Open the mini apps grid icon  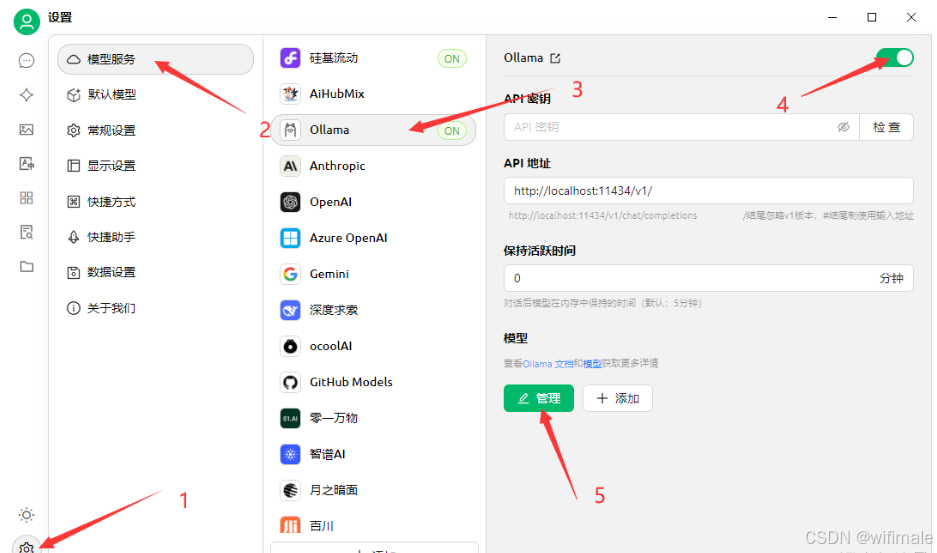click(26, 198)
